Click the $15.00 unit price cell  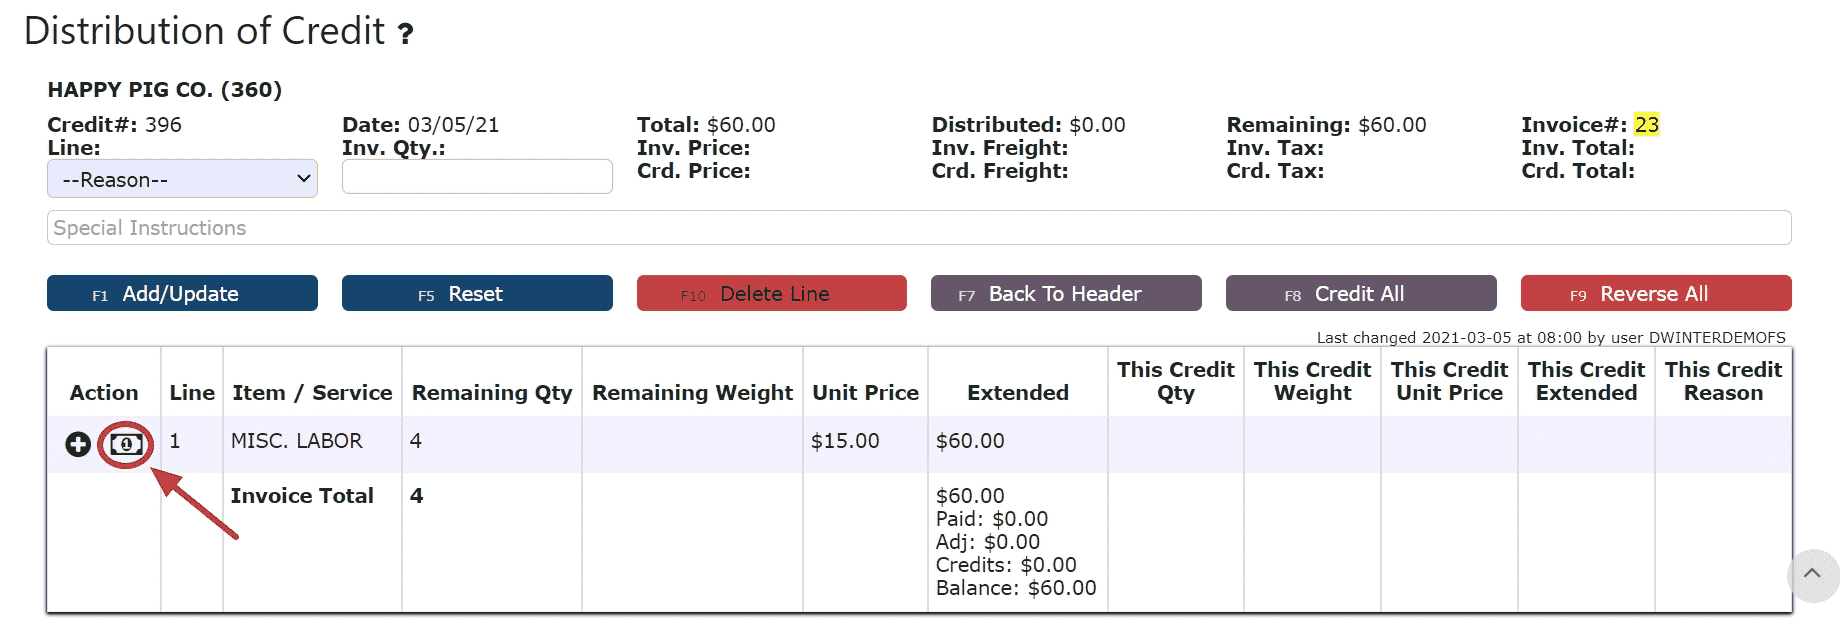pyautogui.click(x=845, y=441)
